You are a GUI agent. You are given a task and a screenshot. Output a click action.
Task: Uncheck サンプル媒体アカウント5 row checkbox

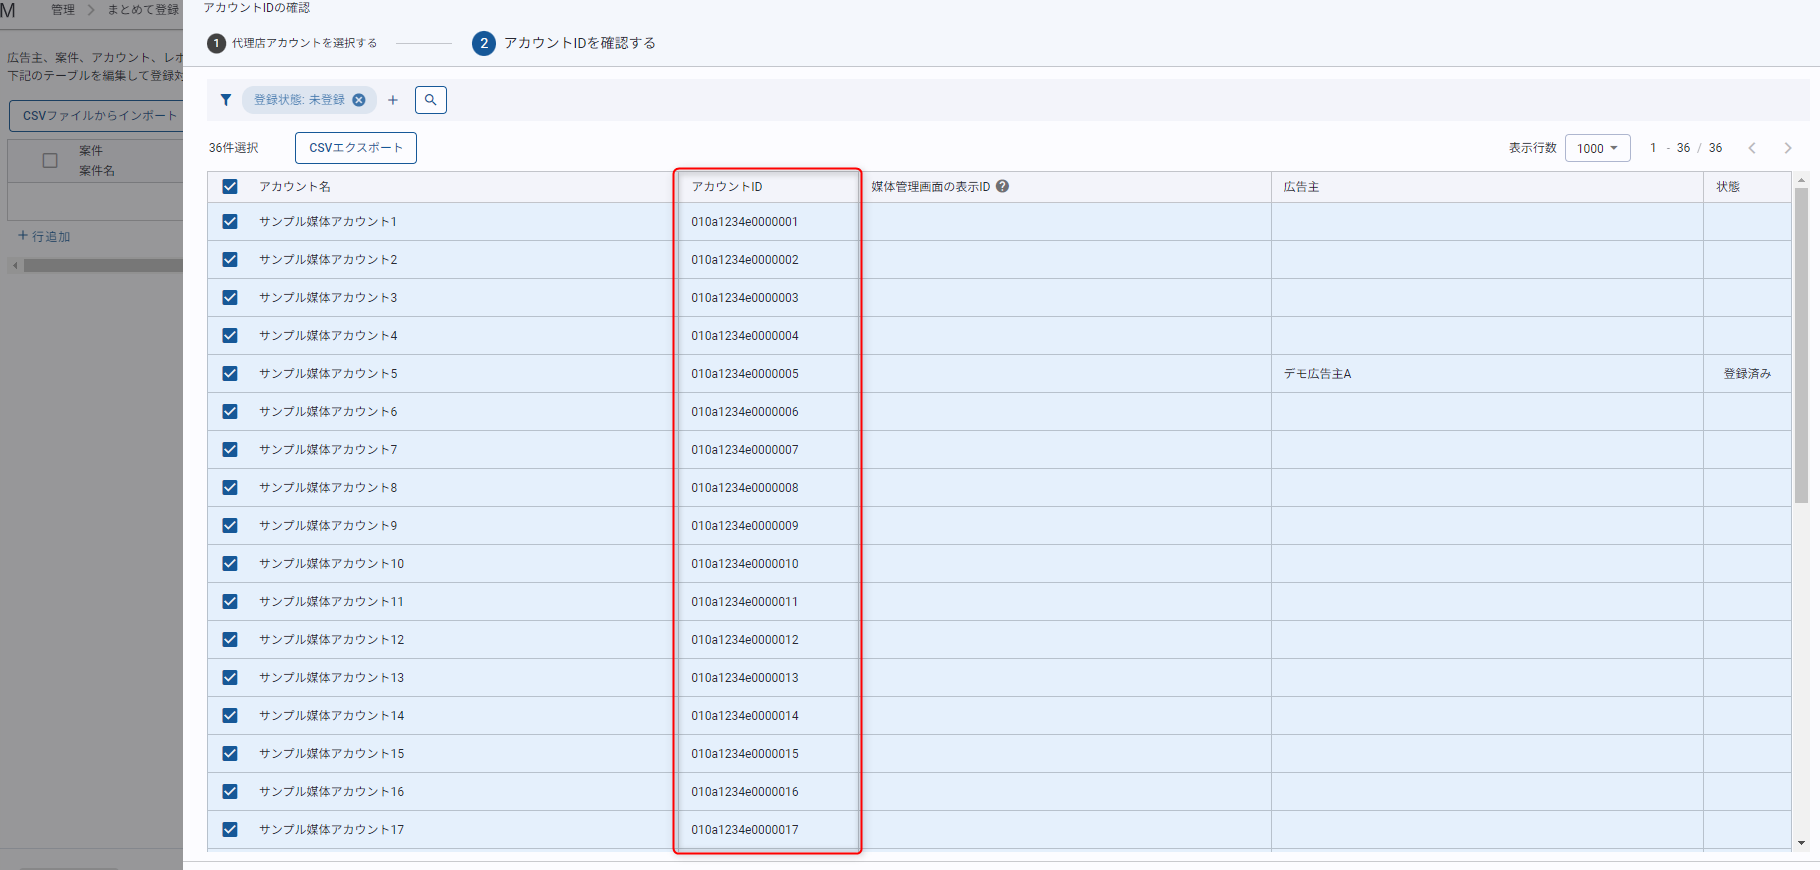(x=230, y=374)
